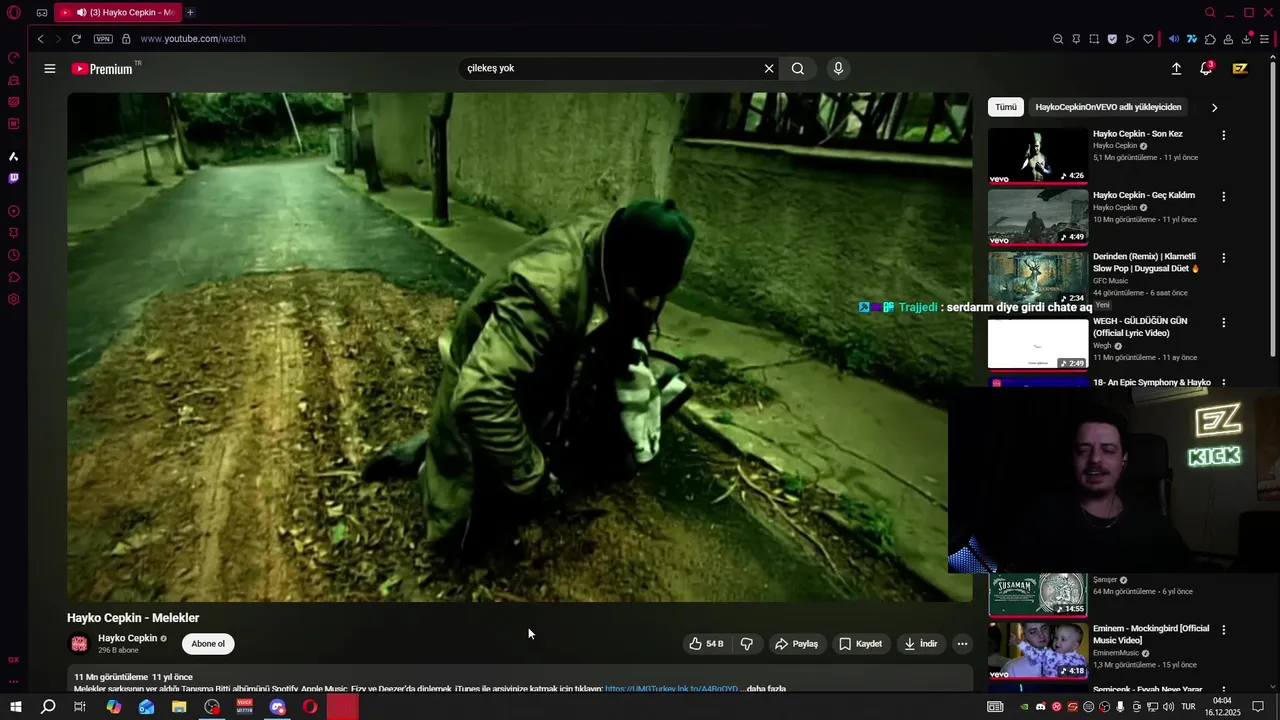Open Hayko Cepkin channel name

[127, 638]
